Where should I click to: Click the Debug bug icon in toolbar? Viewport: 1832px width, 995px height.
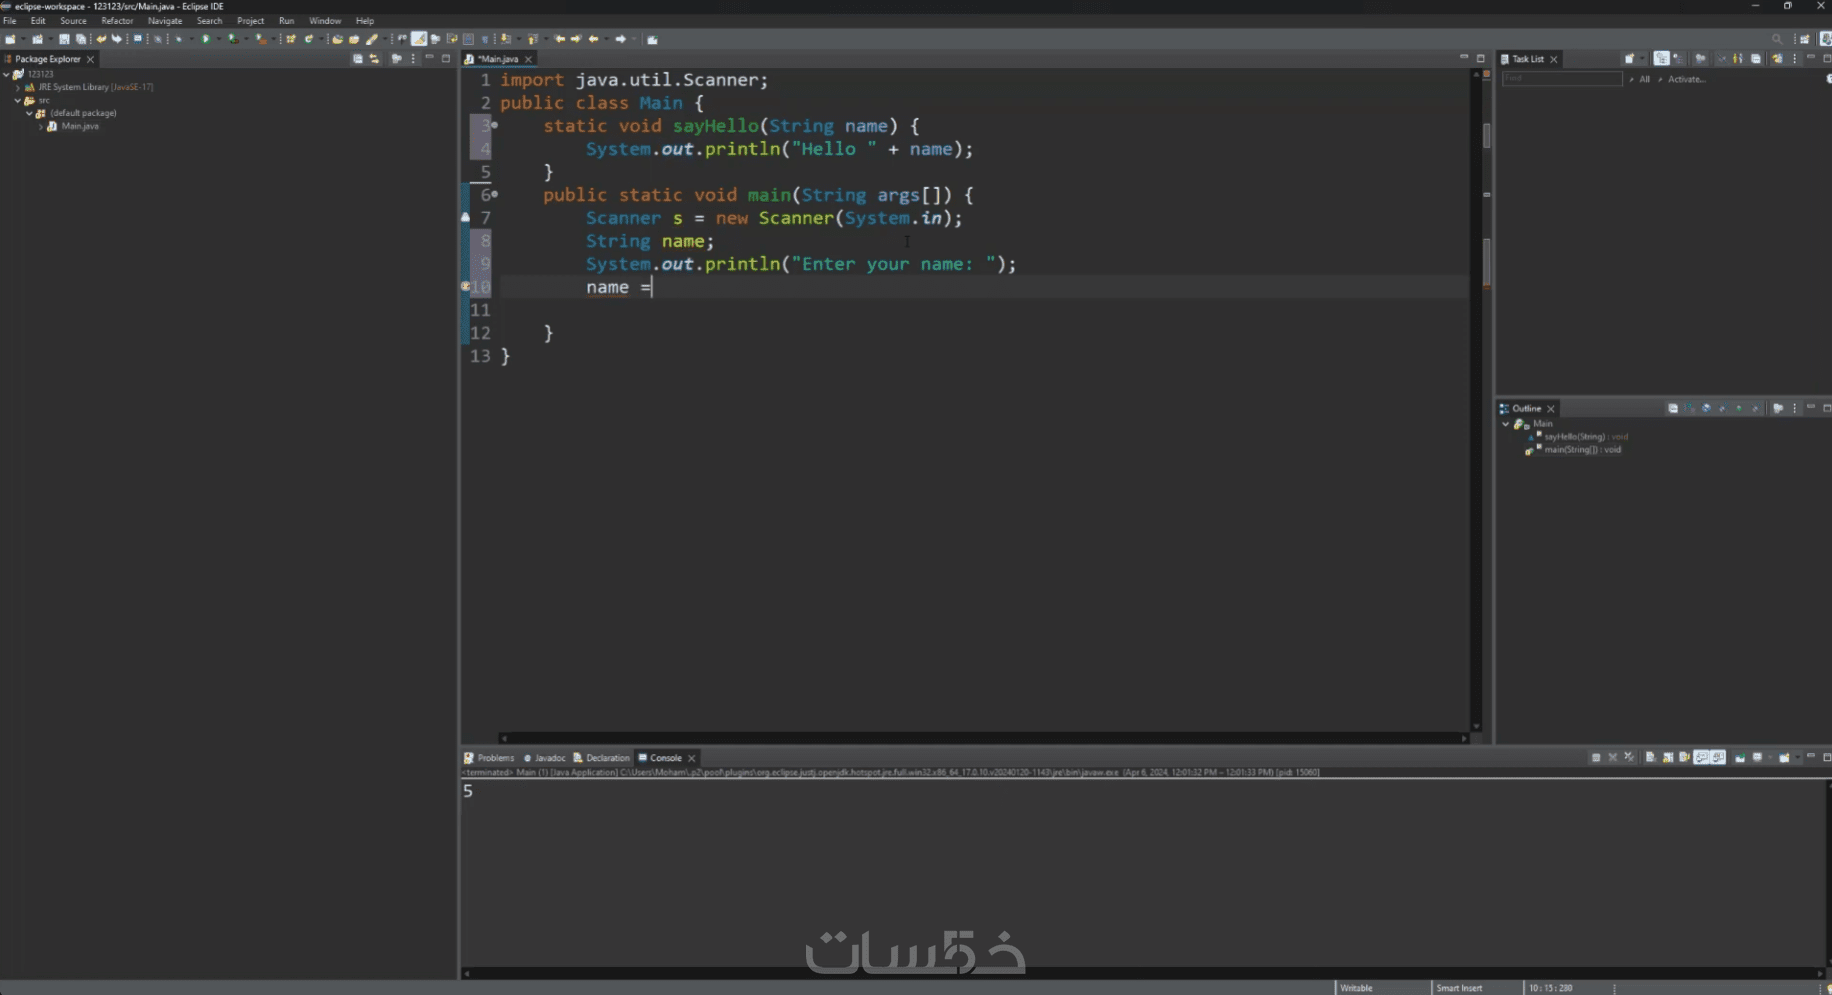179,39
